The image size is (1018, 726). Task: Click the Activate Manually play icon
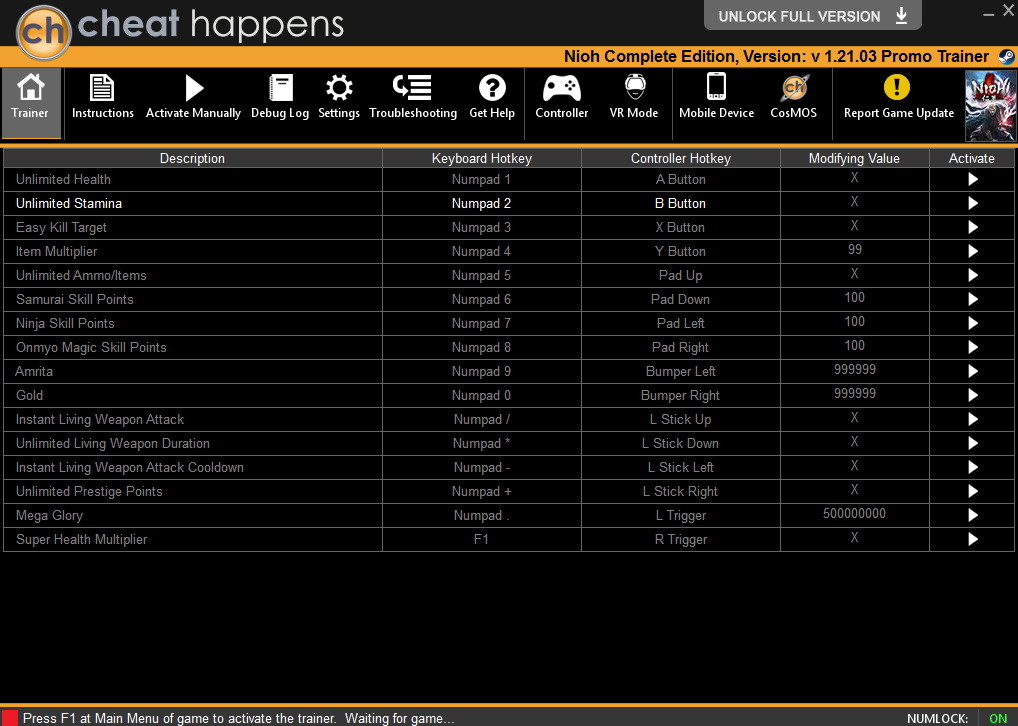(x=193, y=88)
